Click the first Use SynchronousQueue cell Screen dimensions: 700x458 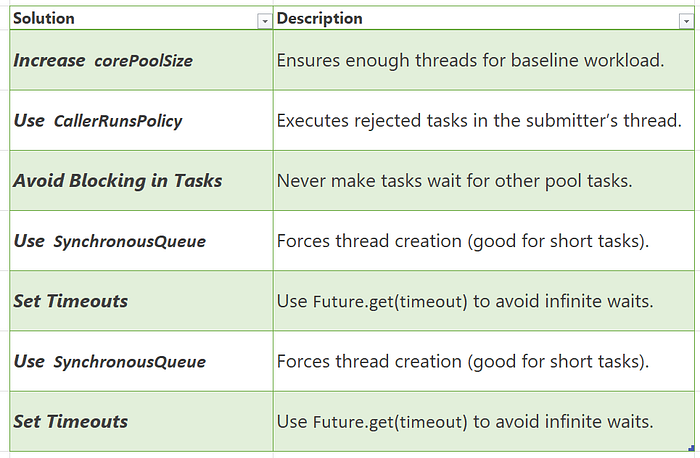click(141, 241)
